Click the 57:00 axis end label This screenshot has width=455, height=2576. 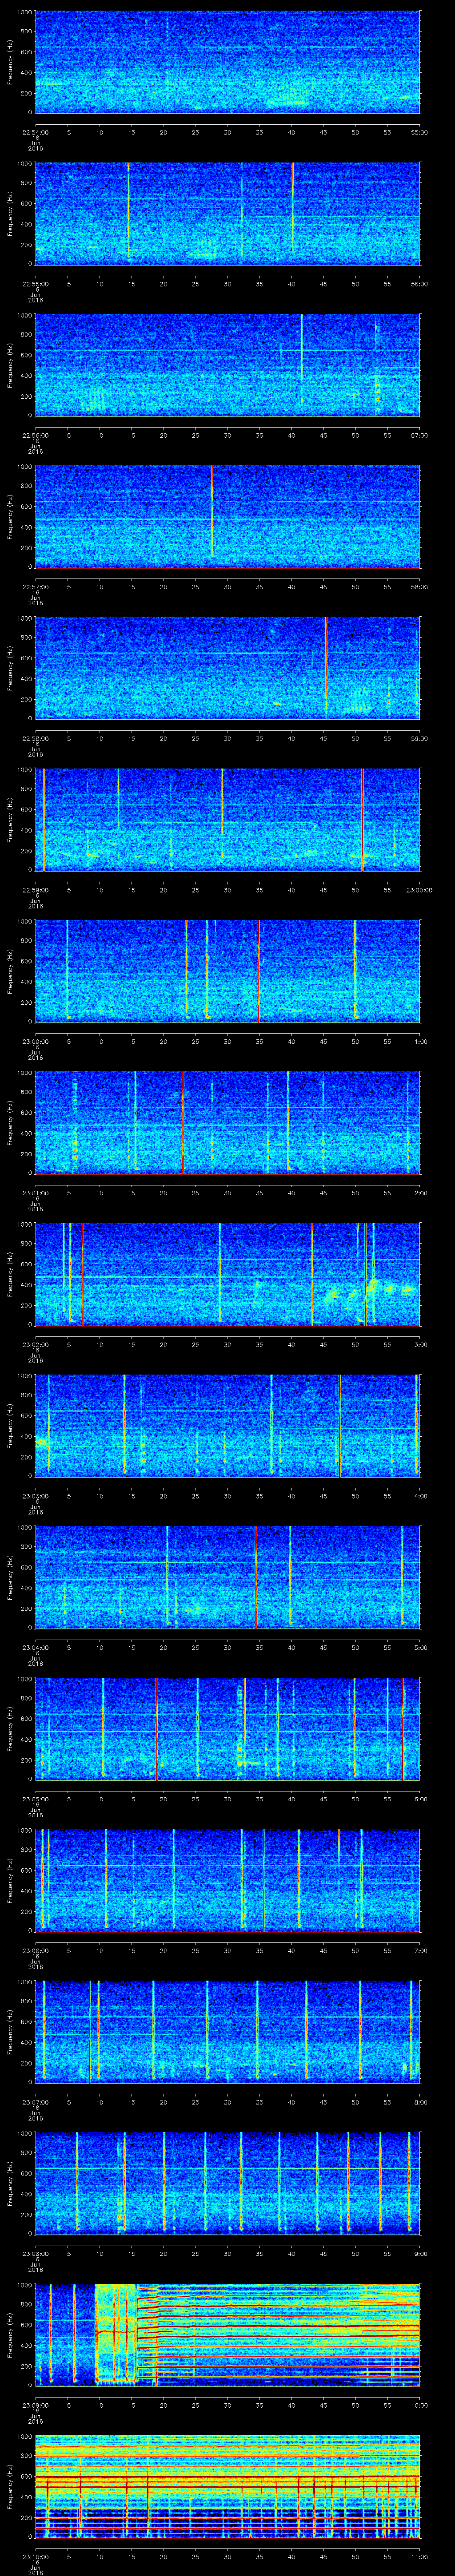[420, 435]
